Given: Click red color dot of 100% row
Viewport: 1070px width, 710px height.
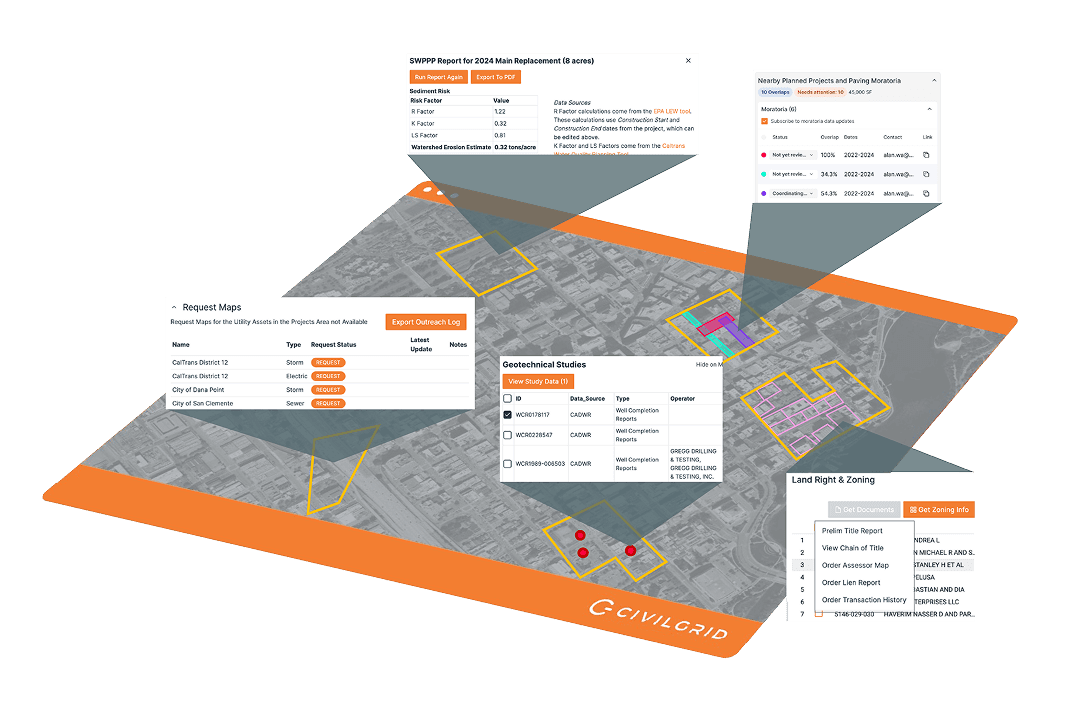Looking at the screenshot, I should [763, 155].
